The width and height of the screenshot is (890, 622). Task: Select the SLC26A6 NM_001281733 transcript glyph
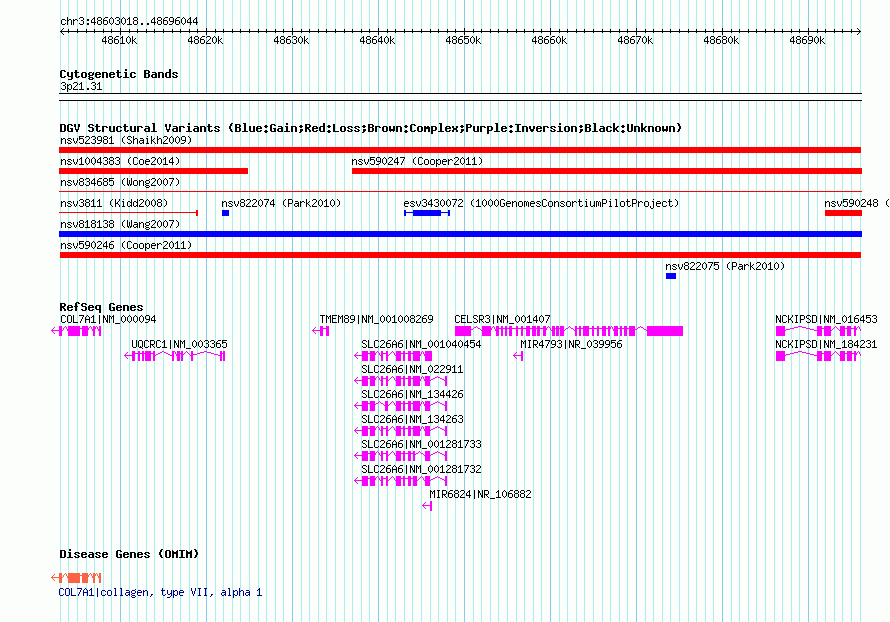[x=401, y=456]
